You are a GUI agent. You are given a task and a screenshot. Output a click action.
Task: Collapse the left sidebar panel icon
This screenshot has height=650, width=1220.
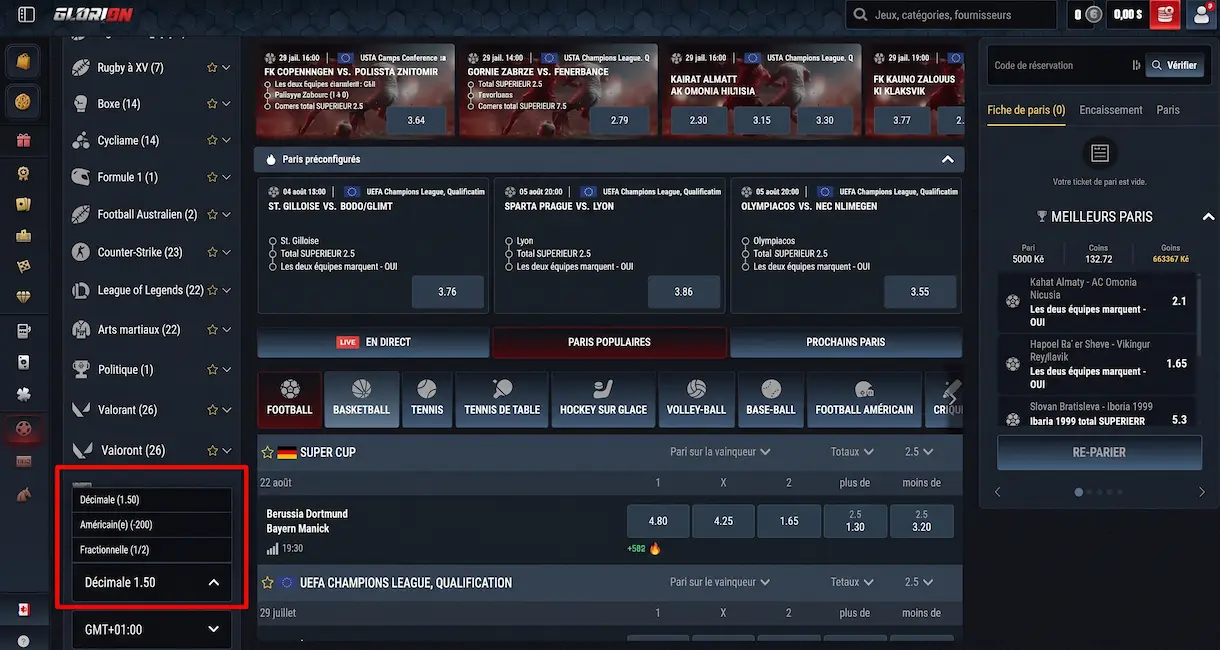pyautogui.click(x=27, y=15)
